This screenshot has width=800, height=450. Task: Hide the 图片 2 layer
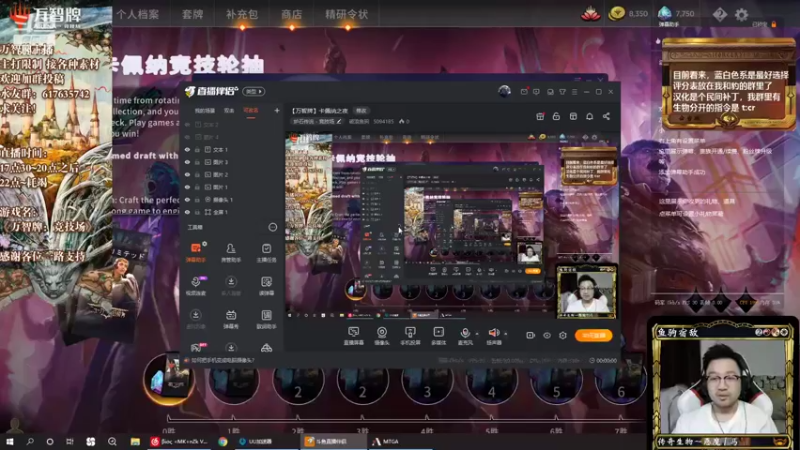(187, 174)
